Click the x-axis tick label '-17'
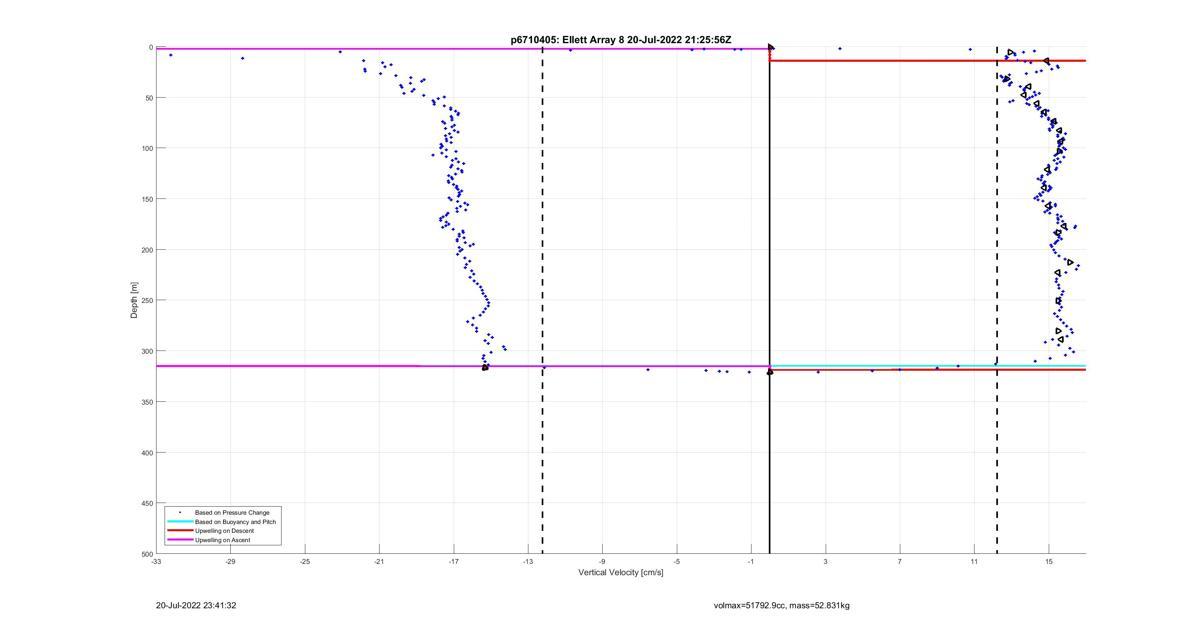This screenshot has height=622, width=1200. [453, 561]
